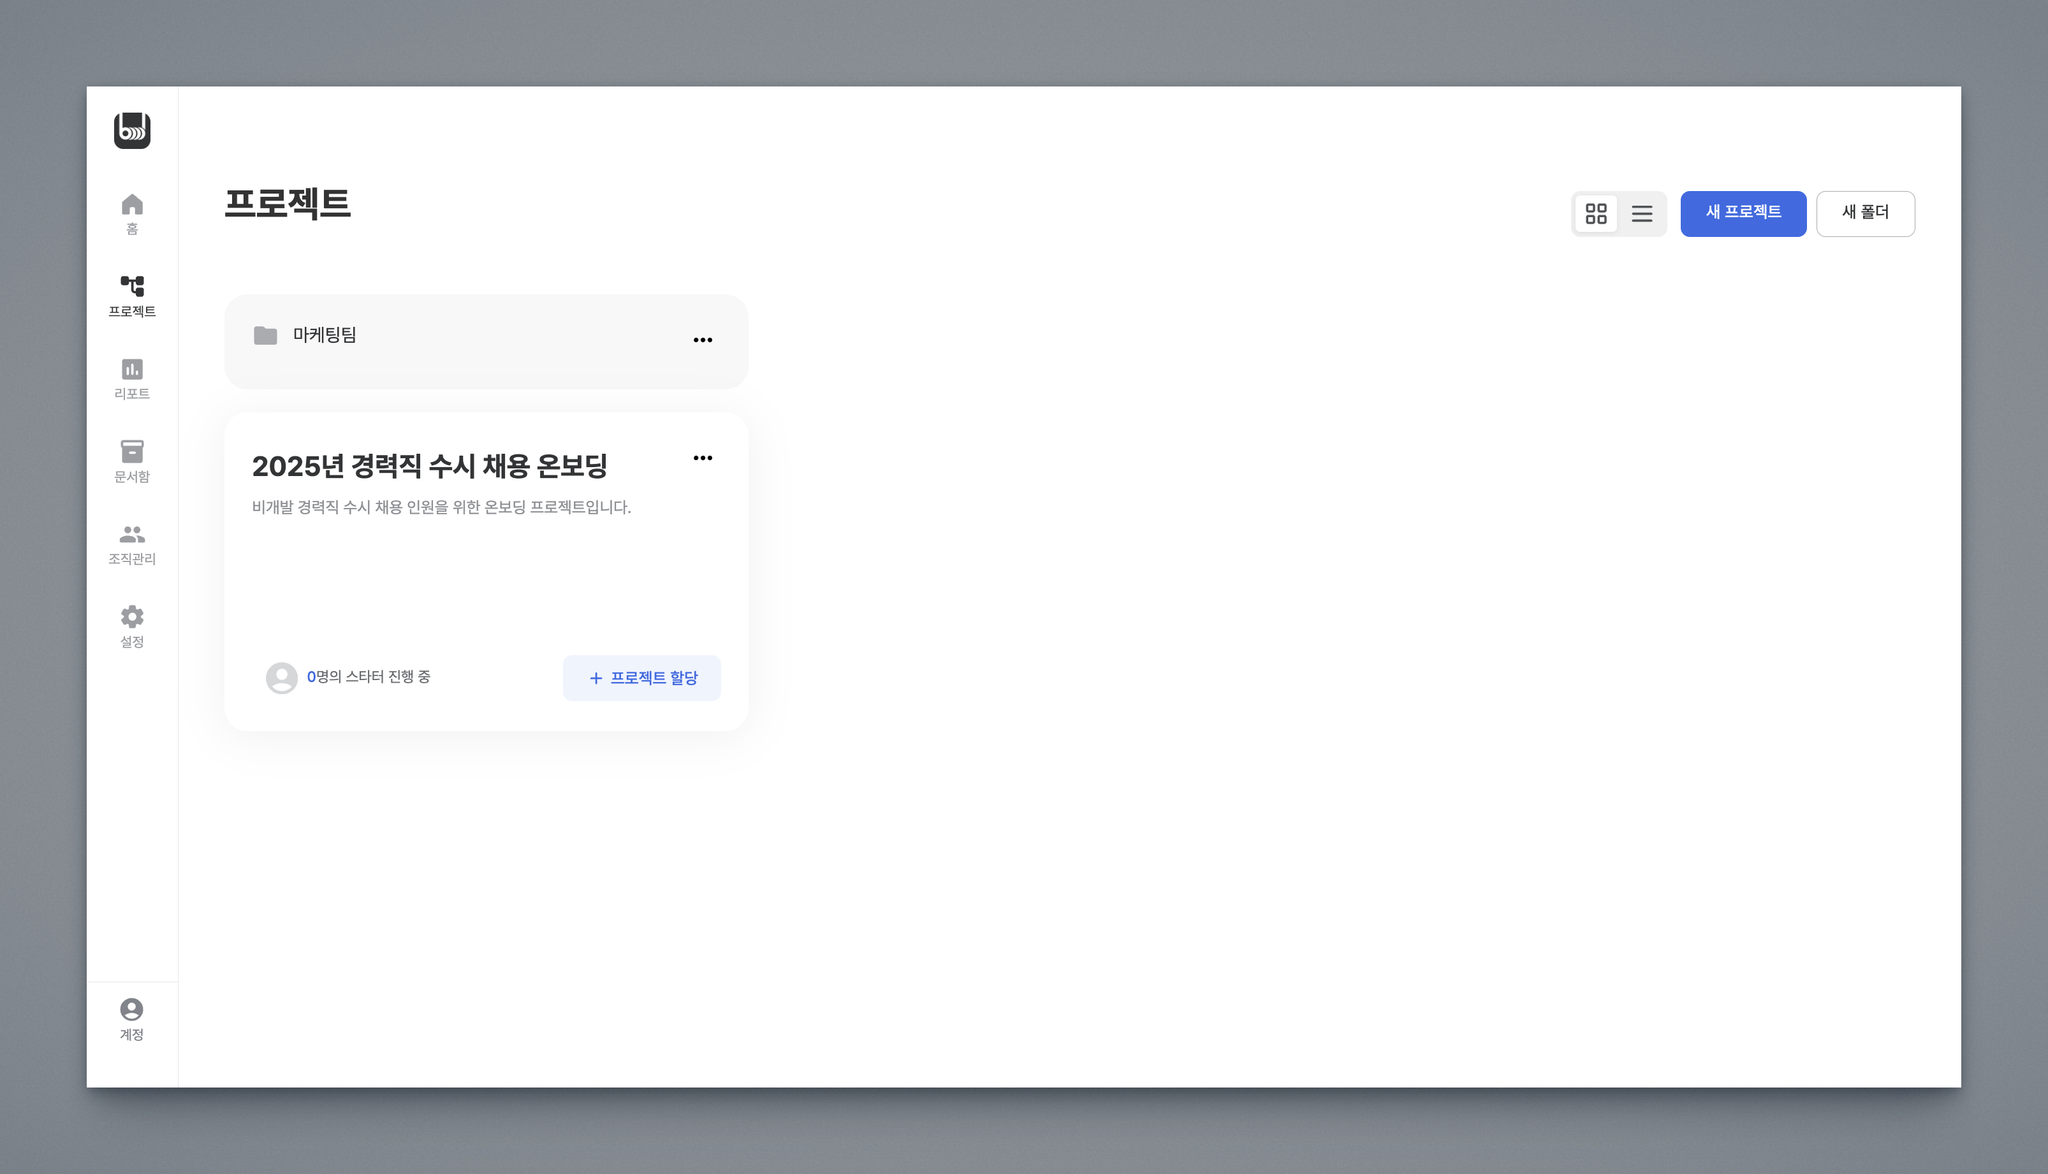Click the starter avatar icon
The width and height of the screenshot is (2048, 1174).
coord(282,678)
